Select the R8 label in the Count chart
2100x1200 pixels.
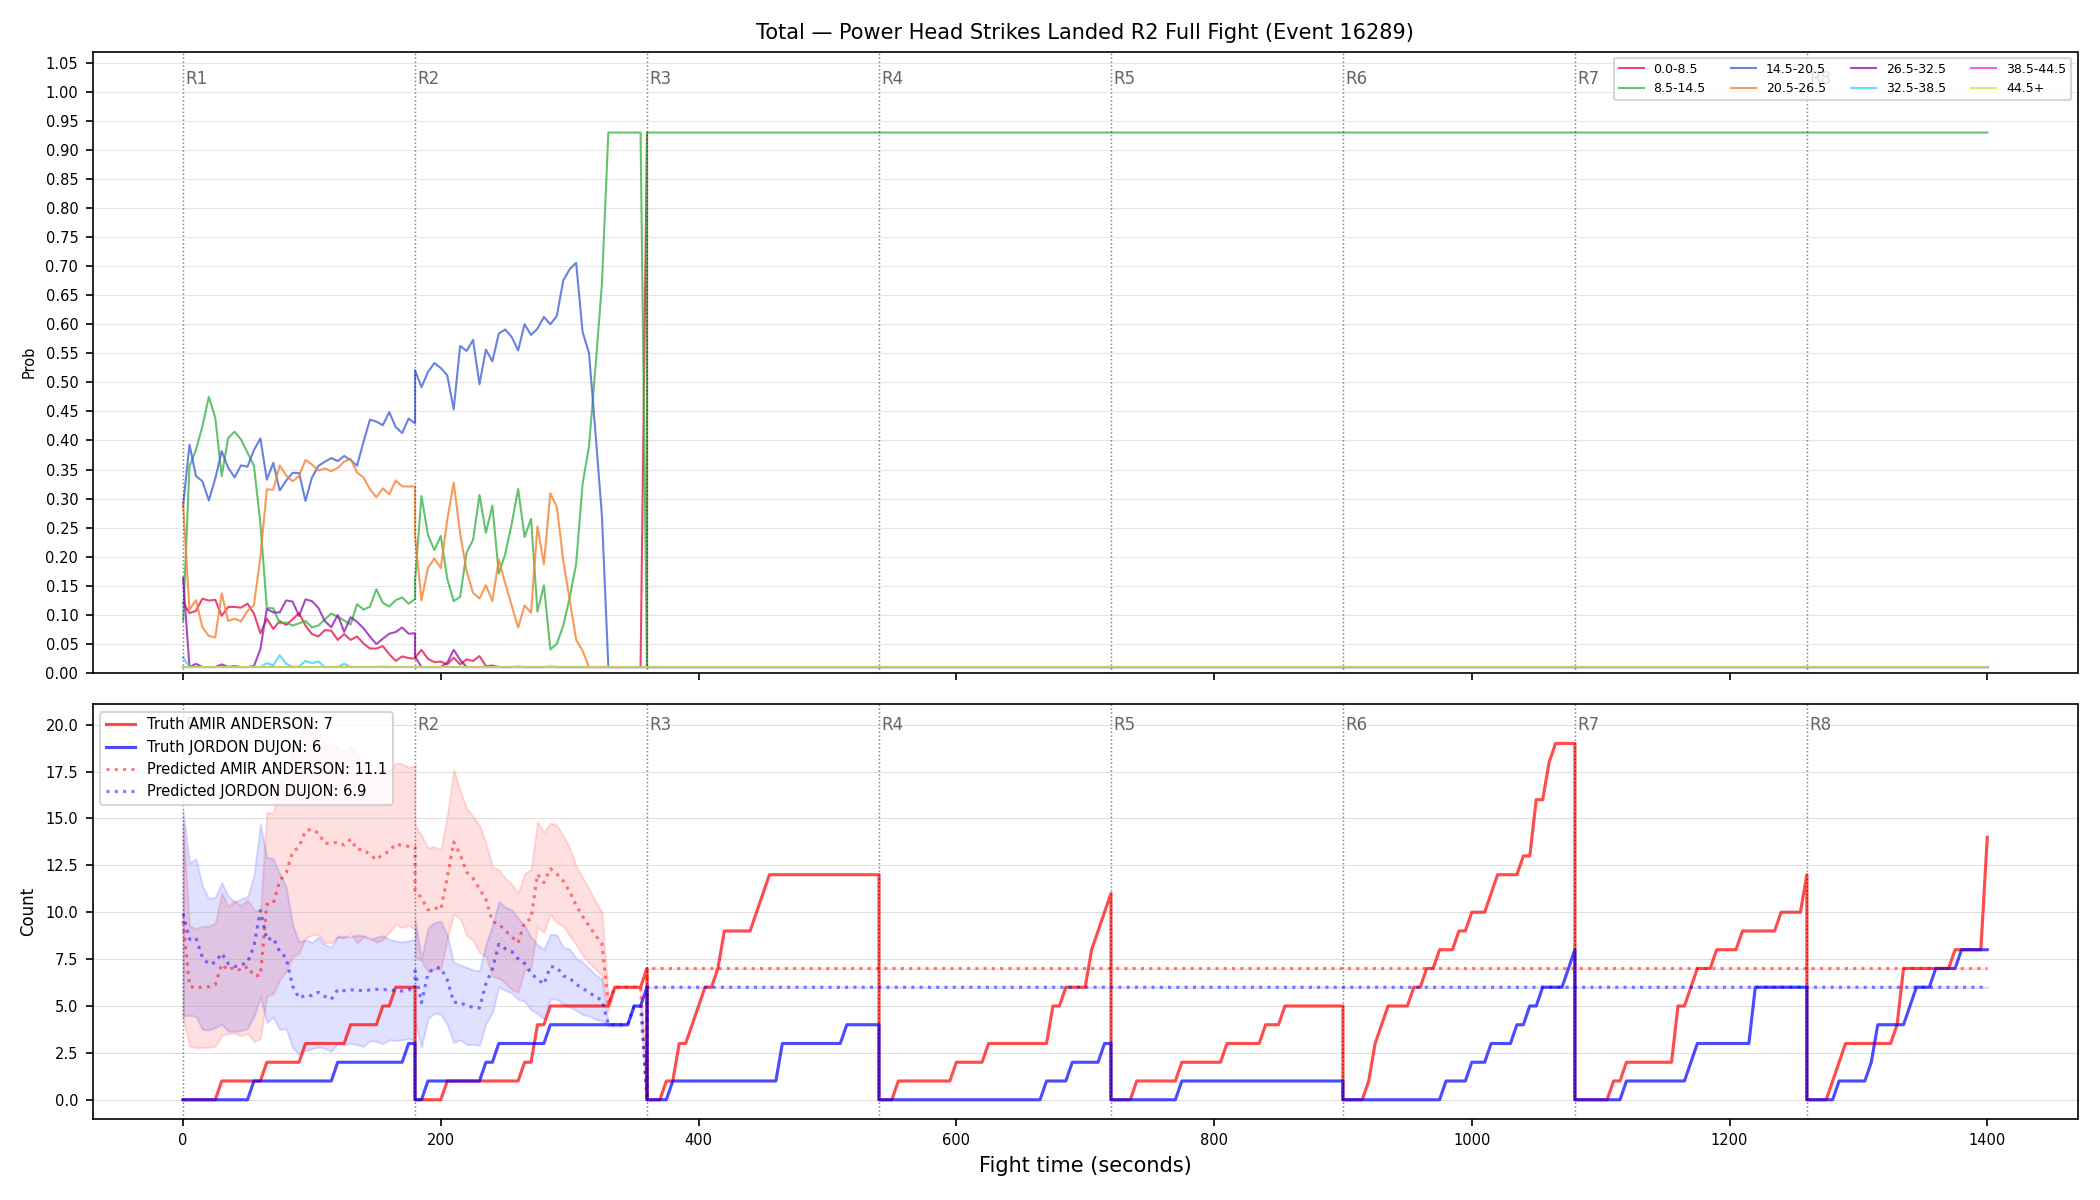click(1820, 724)
